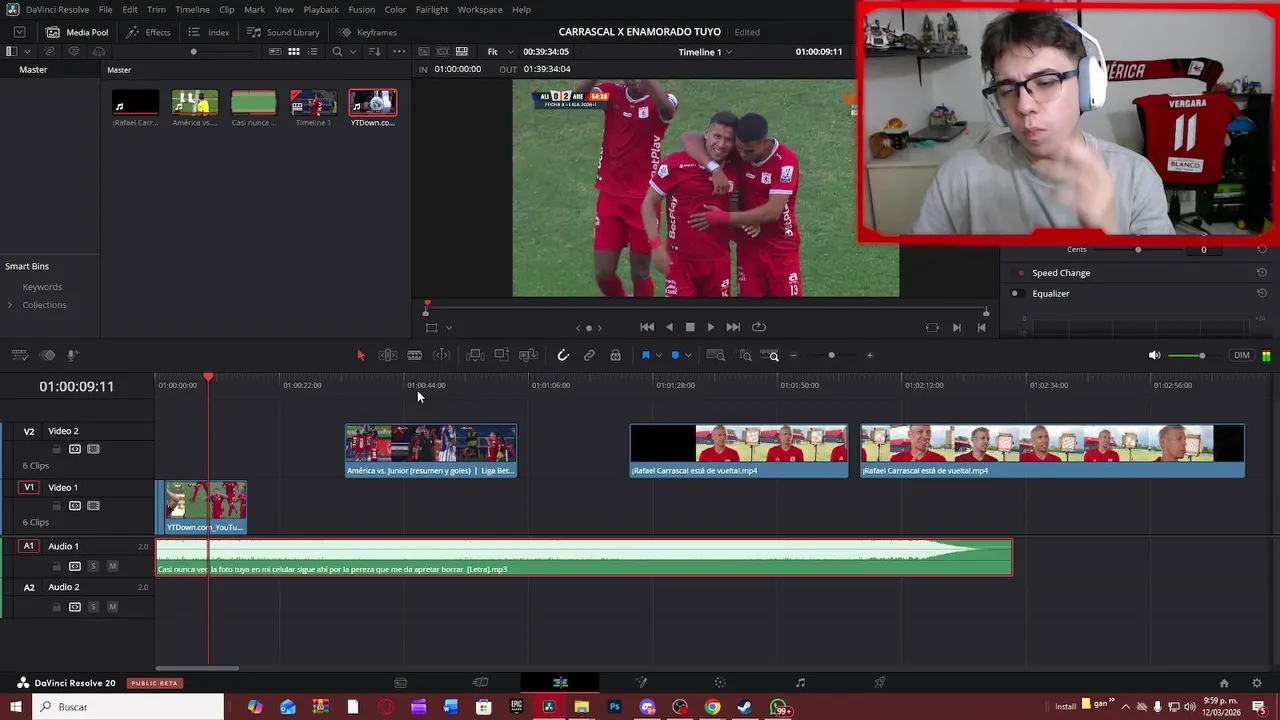The width and height of the screenshot is (1280, 720).
Task: Open the Playback menu
Action: (321, 9)
